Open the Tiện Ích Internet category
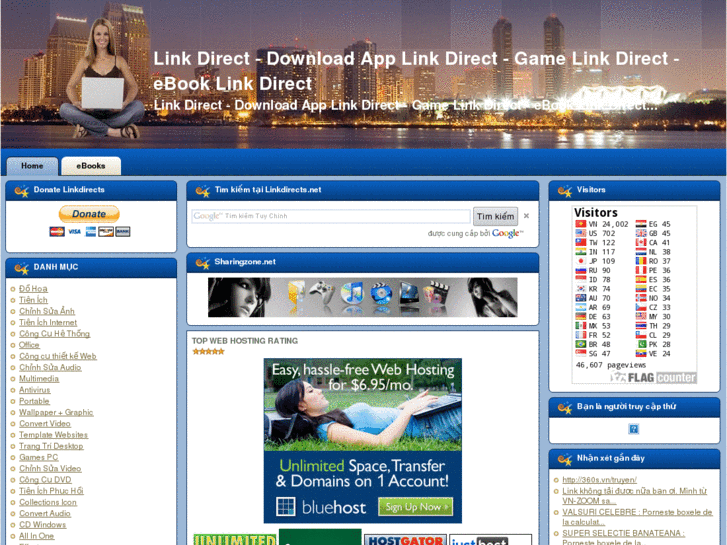 coord(48,322)
